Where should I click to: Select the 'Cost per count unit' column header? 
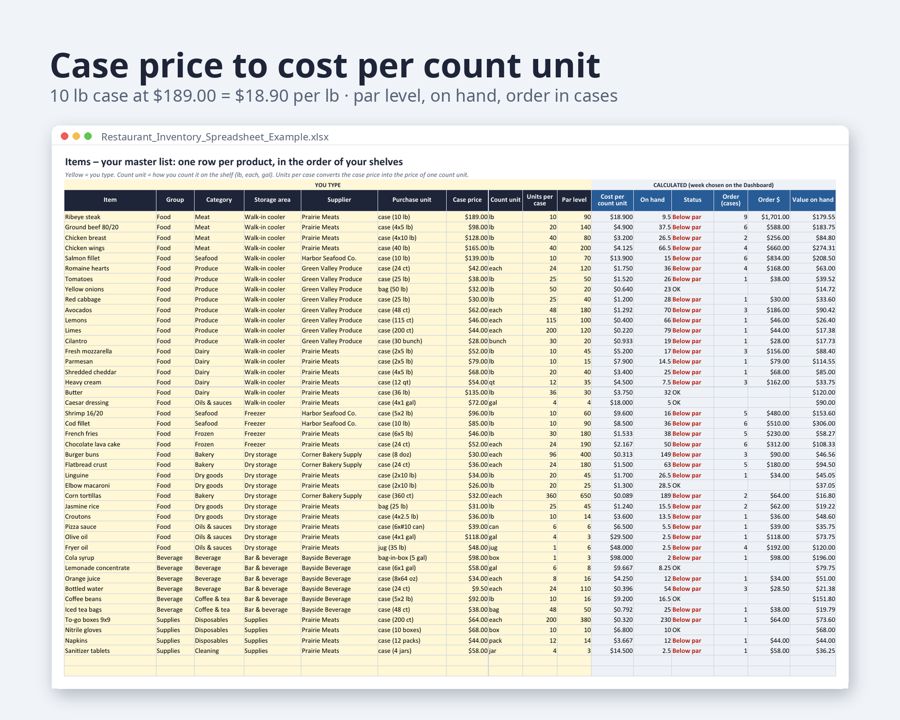coord(612,200)
